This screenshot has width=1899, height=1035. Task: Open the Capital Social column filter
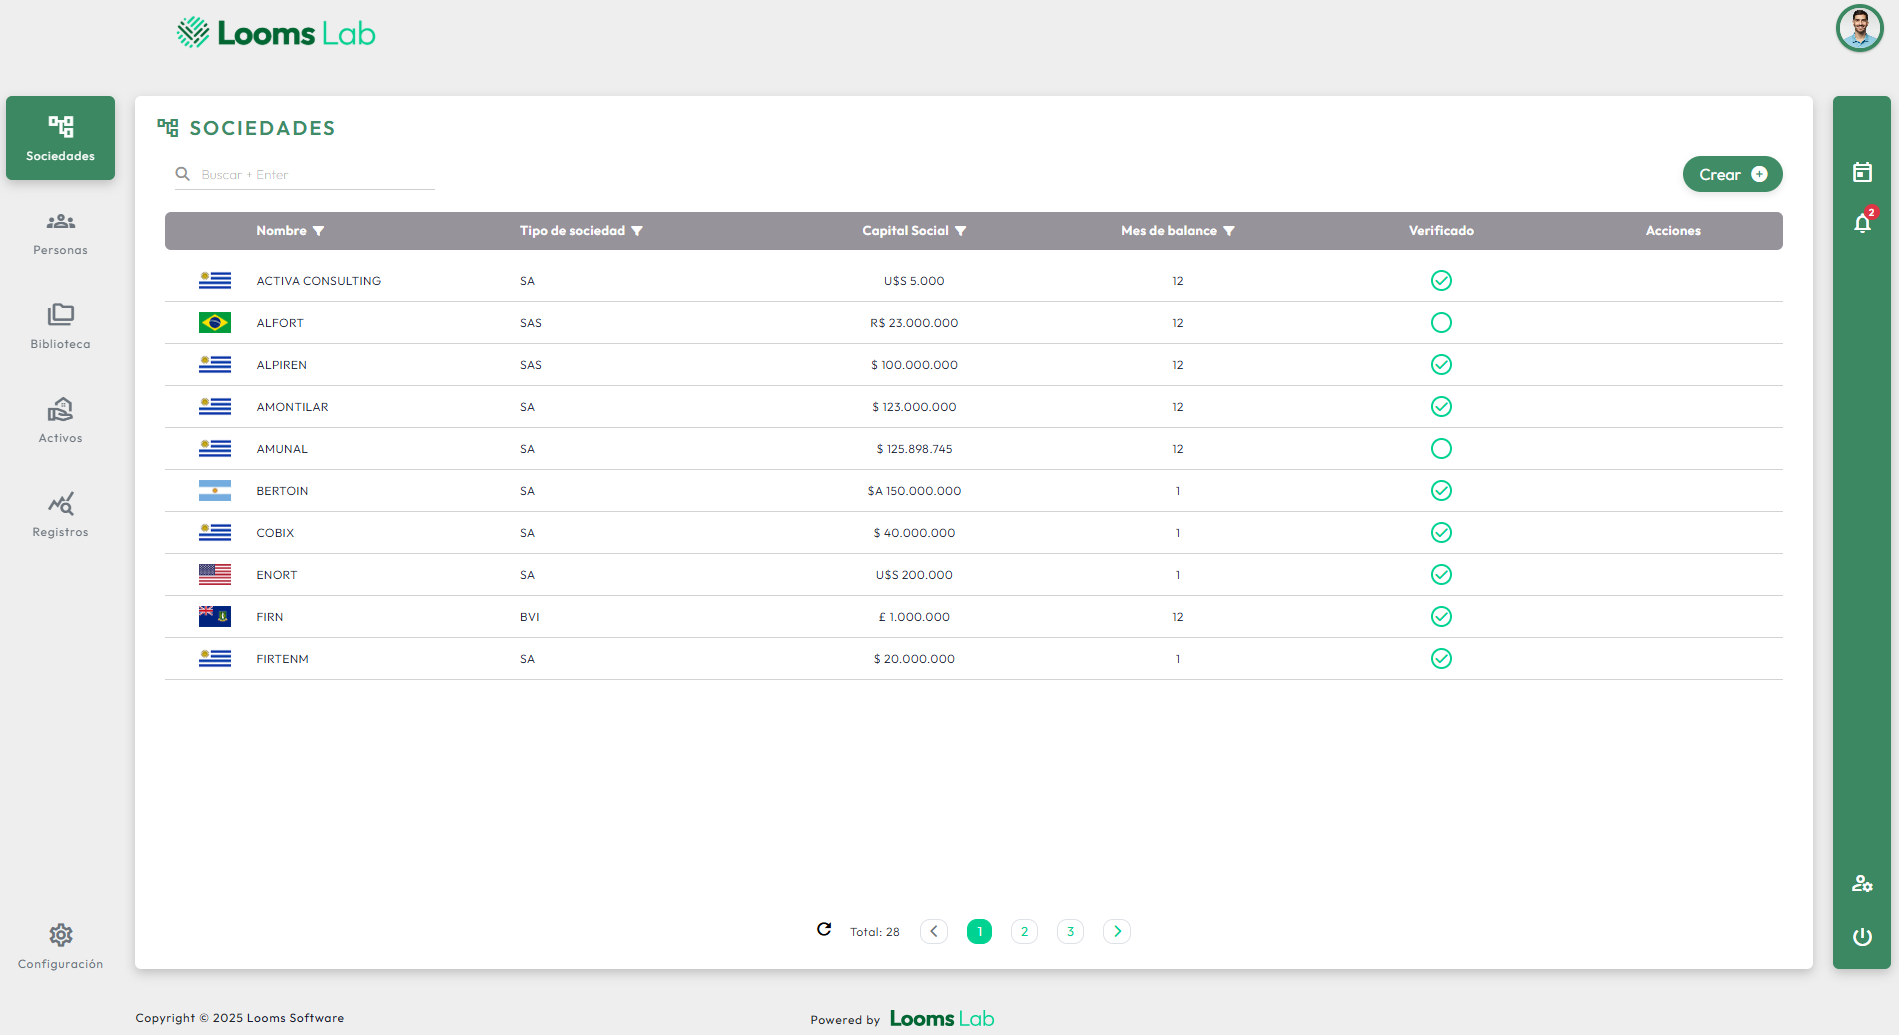click(x=961, y=231)
